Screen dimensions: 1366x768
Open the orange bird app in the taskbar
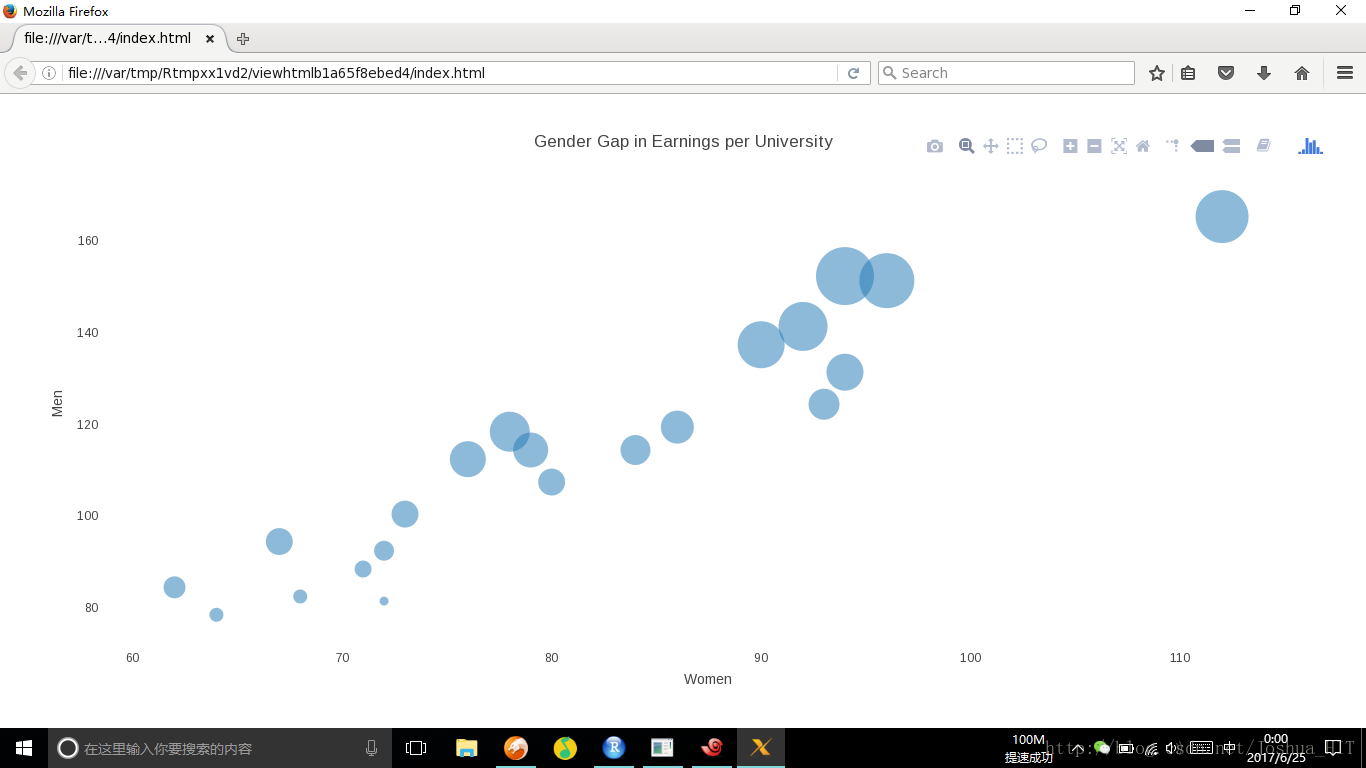(516, 748)
